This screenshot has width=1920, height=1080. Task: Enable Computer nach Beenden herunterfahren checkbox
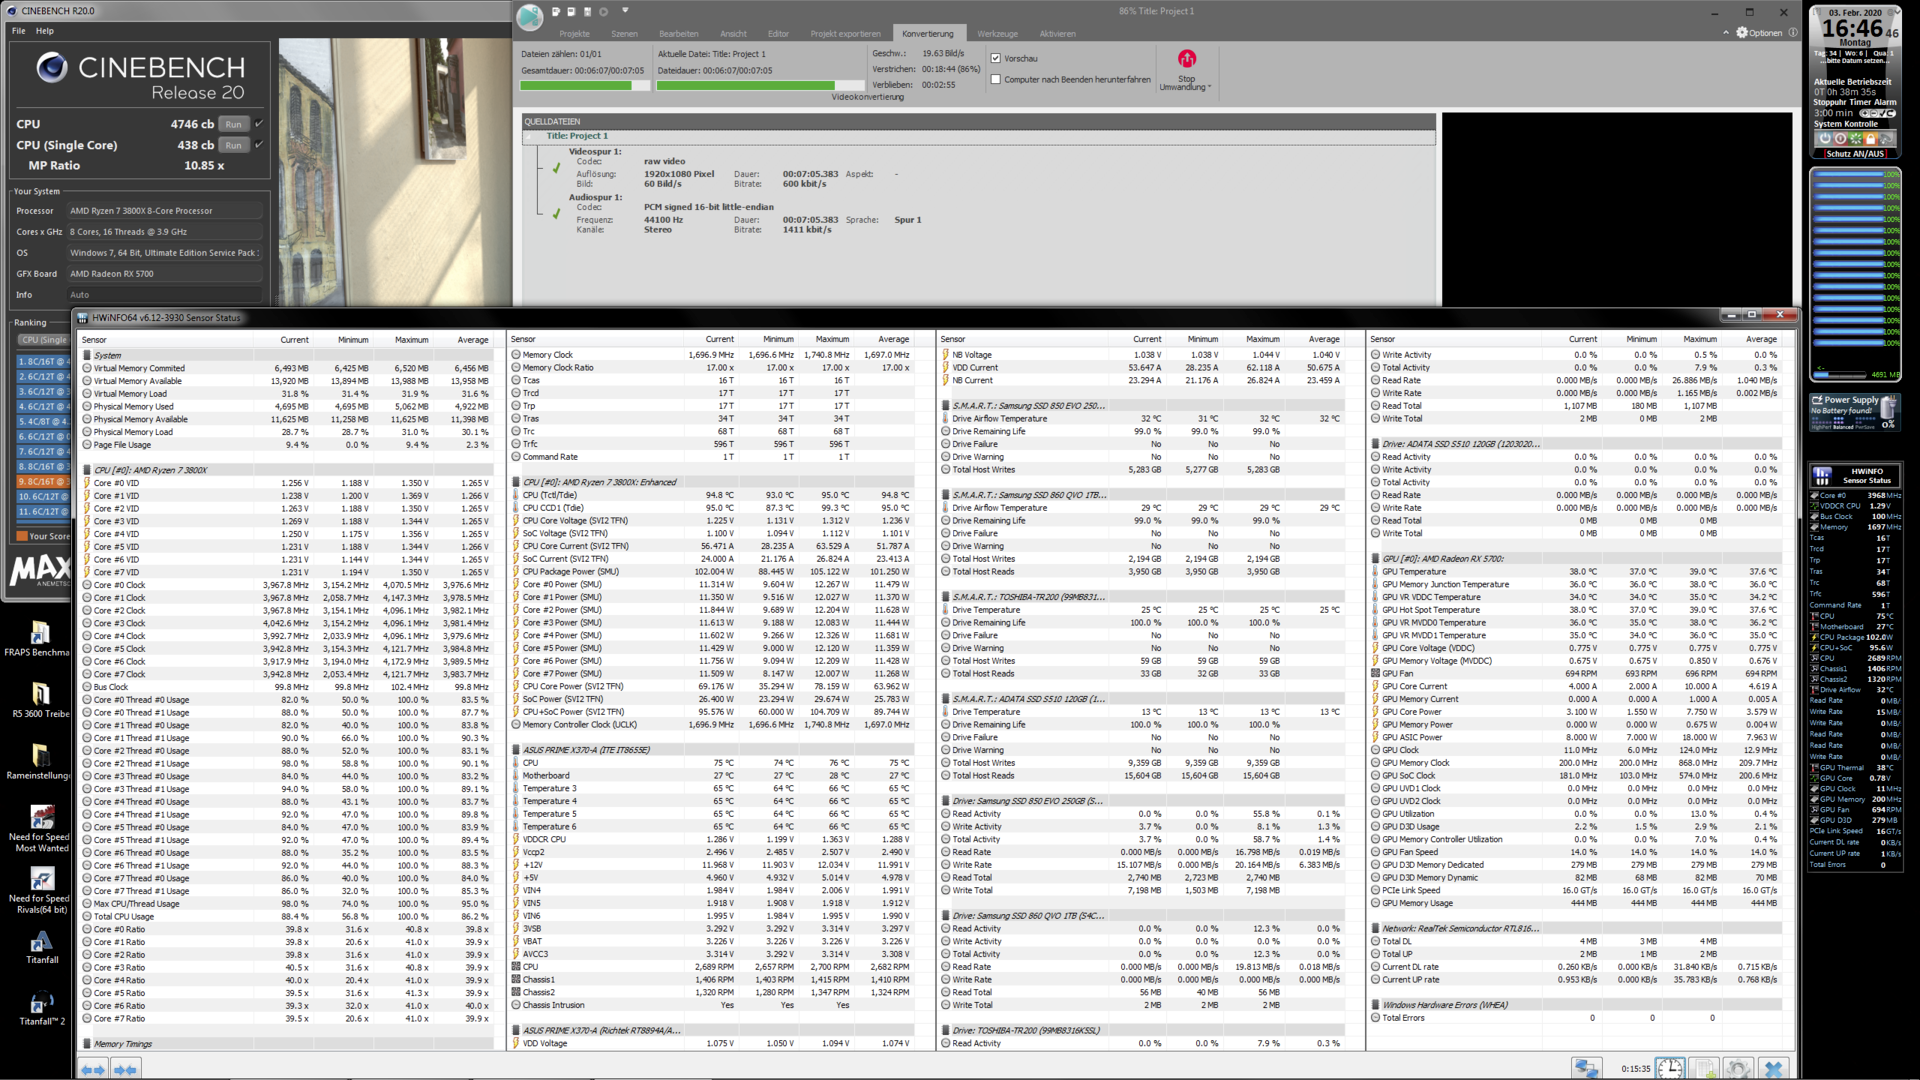tap(996, 79)
